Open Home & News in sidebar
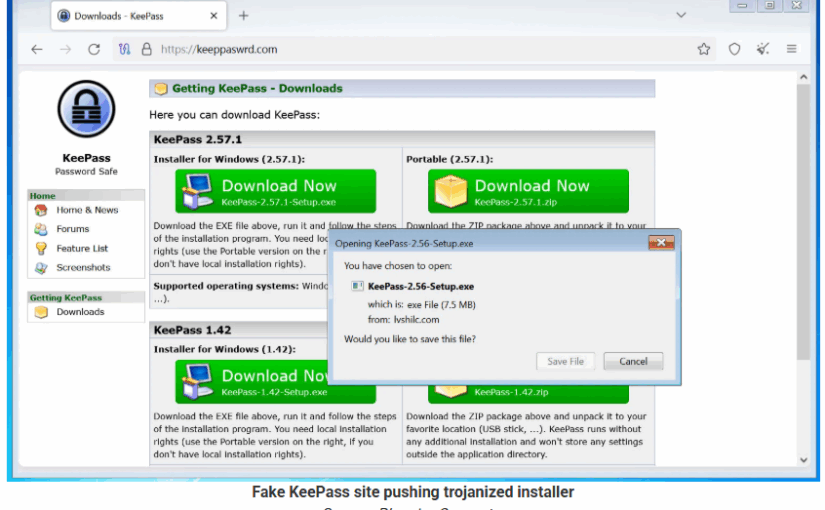 pos(87,210)
